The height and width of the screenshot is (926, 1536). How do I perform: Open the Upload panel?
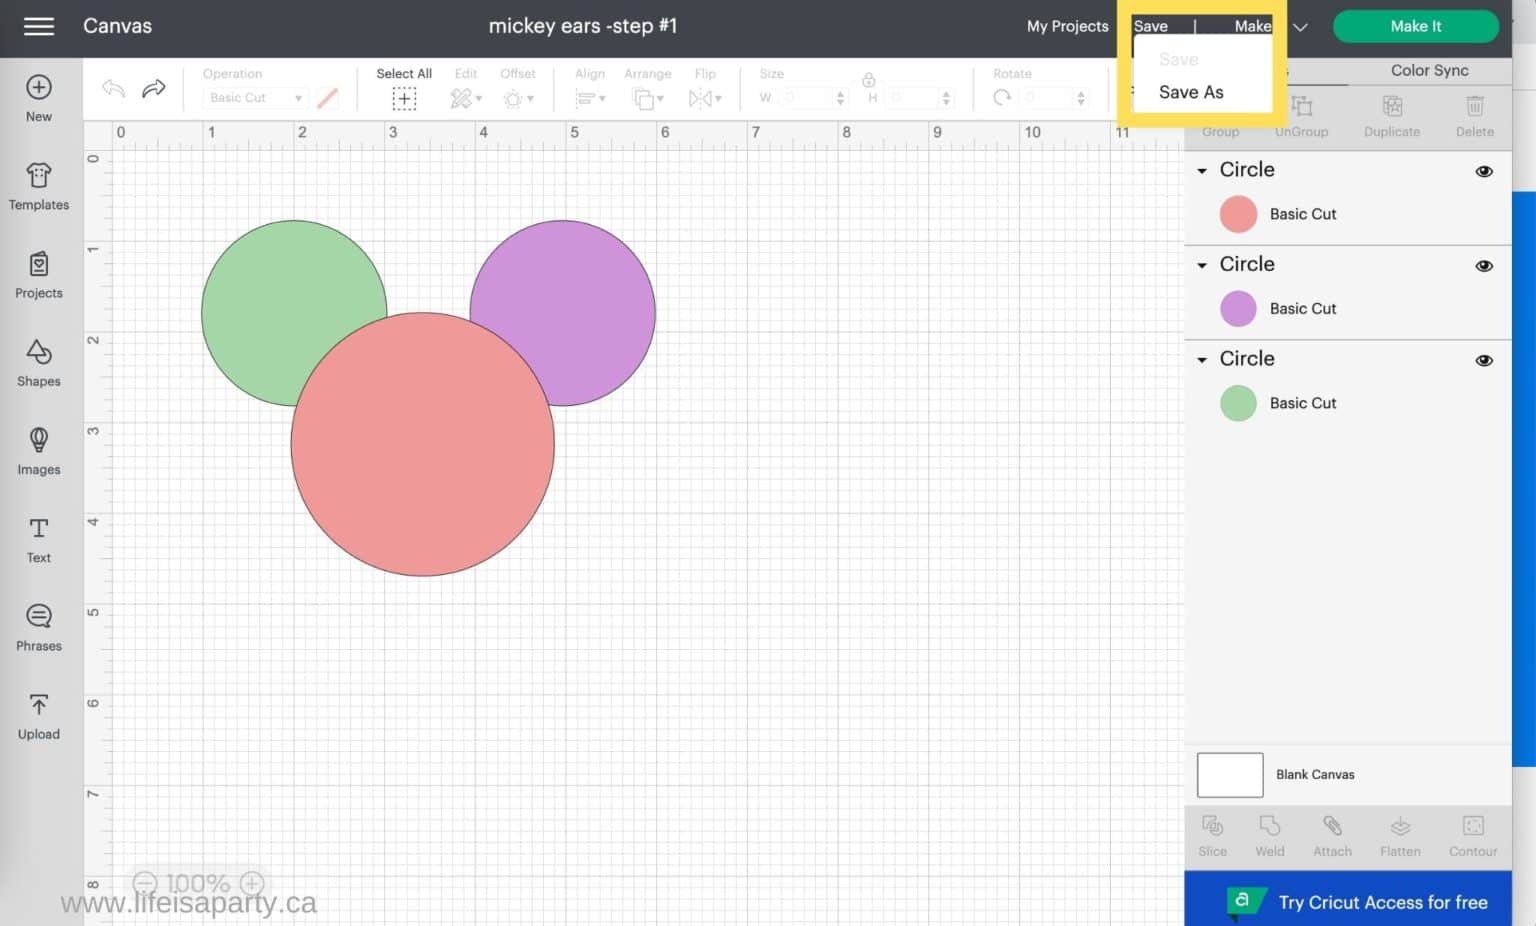[39, 716]
